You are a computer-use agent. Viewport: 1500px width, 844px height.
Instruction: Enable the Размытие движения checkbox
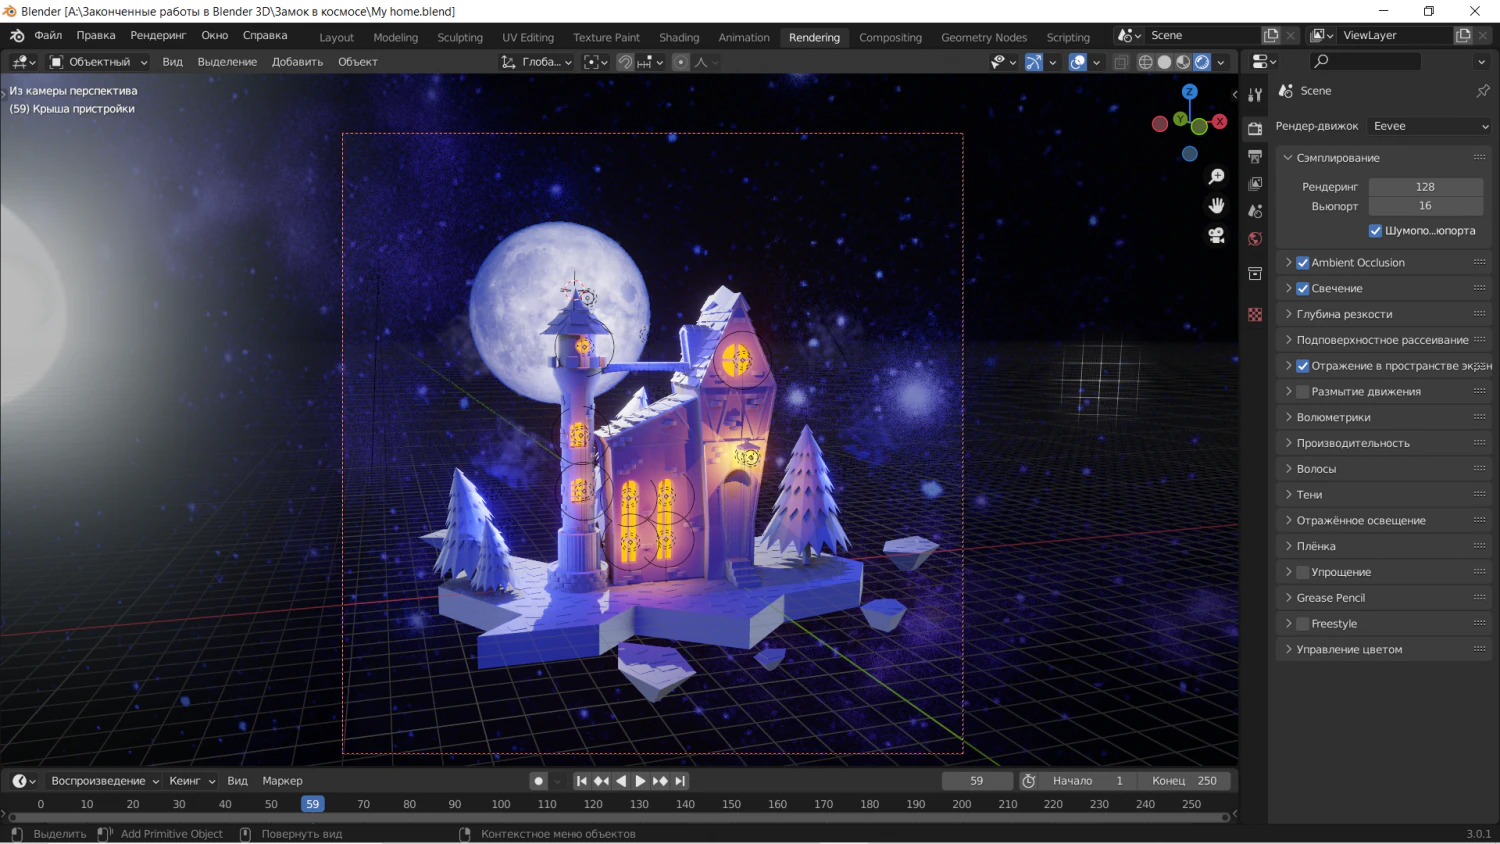1303,392
